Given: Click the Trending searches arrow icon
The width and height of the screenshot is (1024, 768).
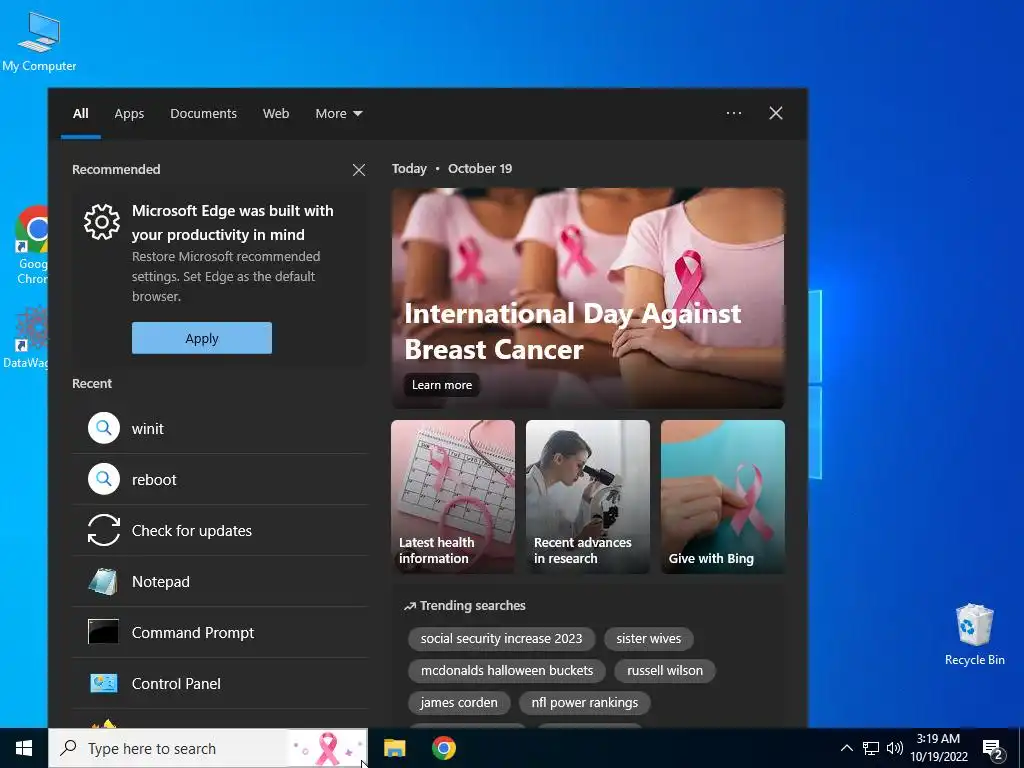Looking at the screenshot, I should point(409,606).
